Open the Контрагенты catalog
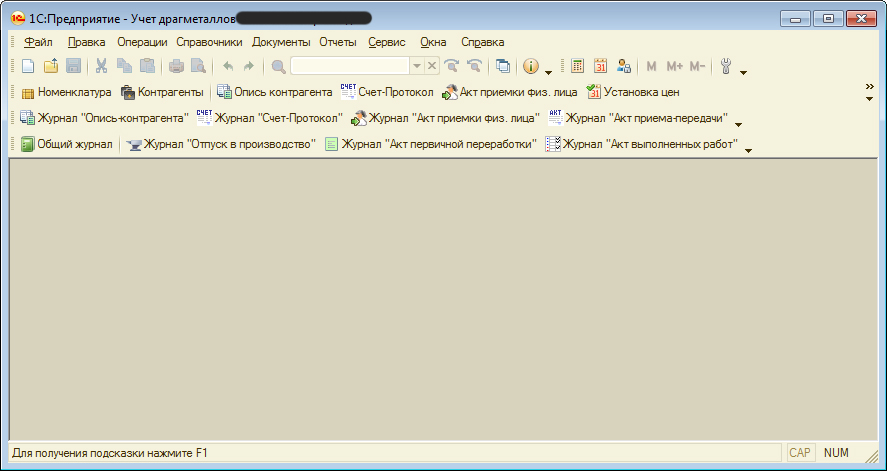The width and height of the screenshot is (887, 471). click(x=162, y=92)
